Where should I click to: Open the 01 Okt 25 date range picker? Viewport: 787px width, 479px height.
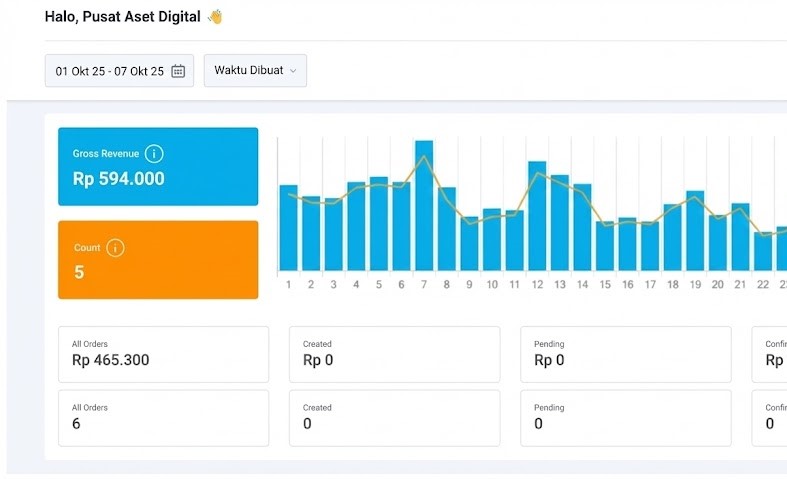(x=110, y=71)
